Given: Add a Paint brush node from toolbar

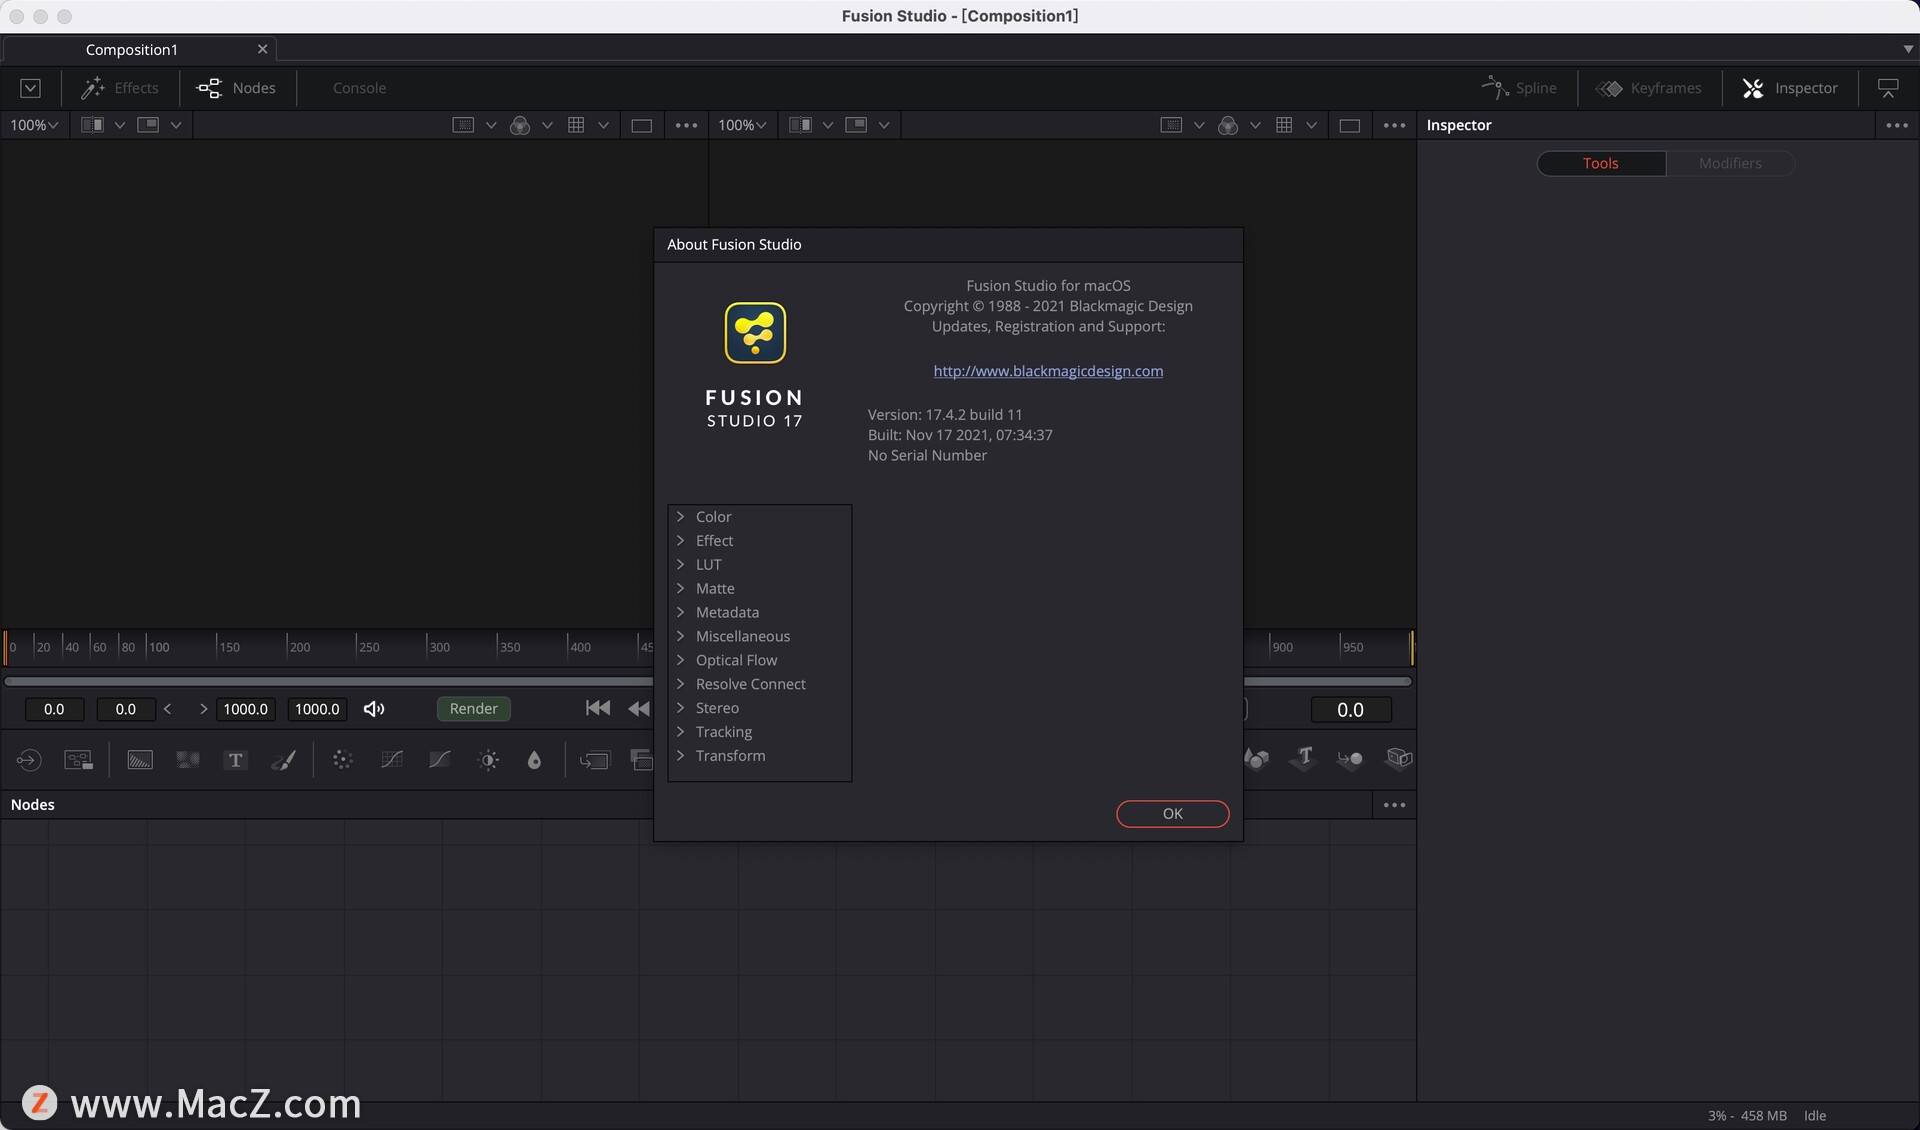Looking at the screenshot, I should 284,760.
